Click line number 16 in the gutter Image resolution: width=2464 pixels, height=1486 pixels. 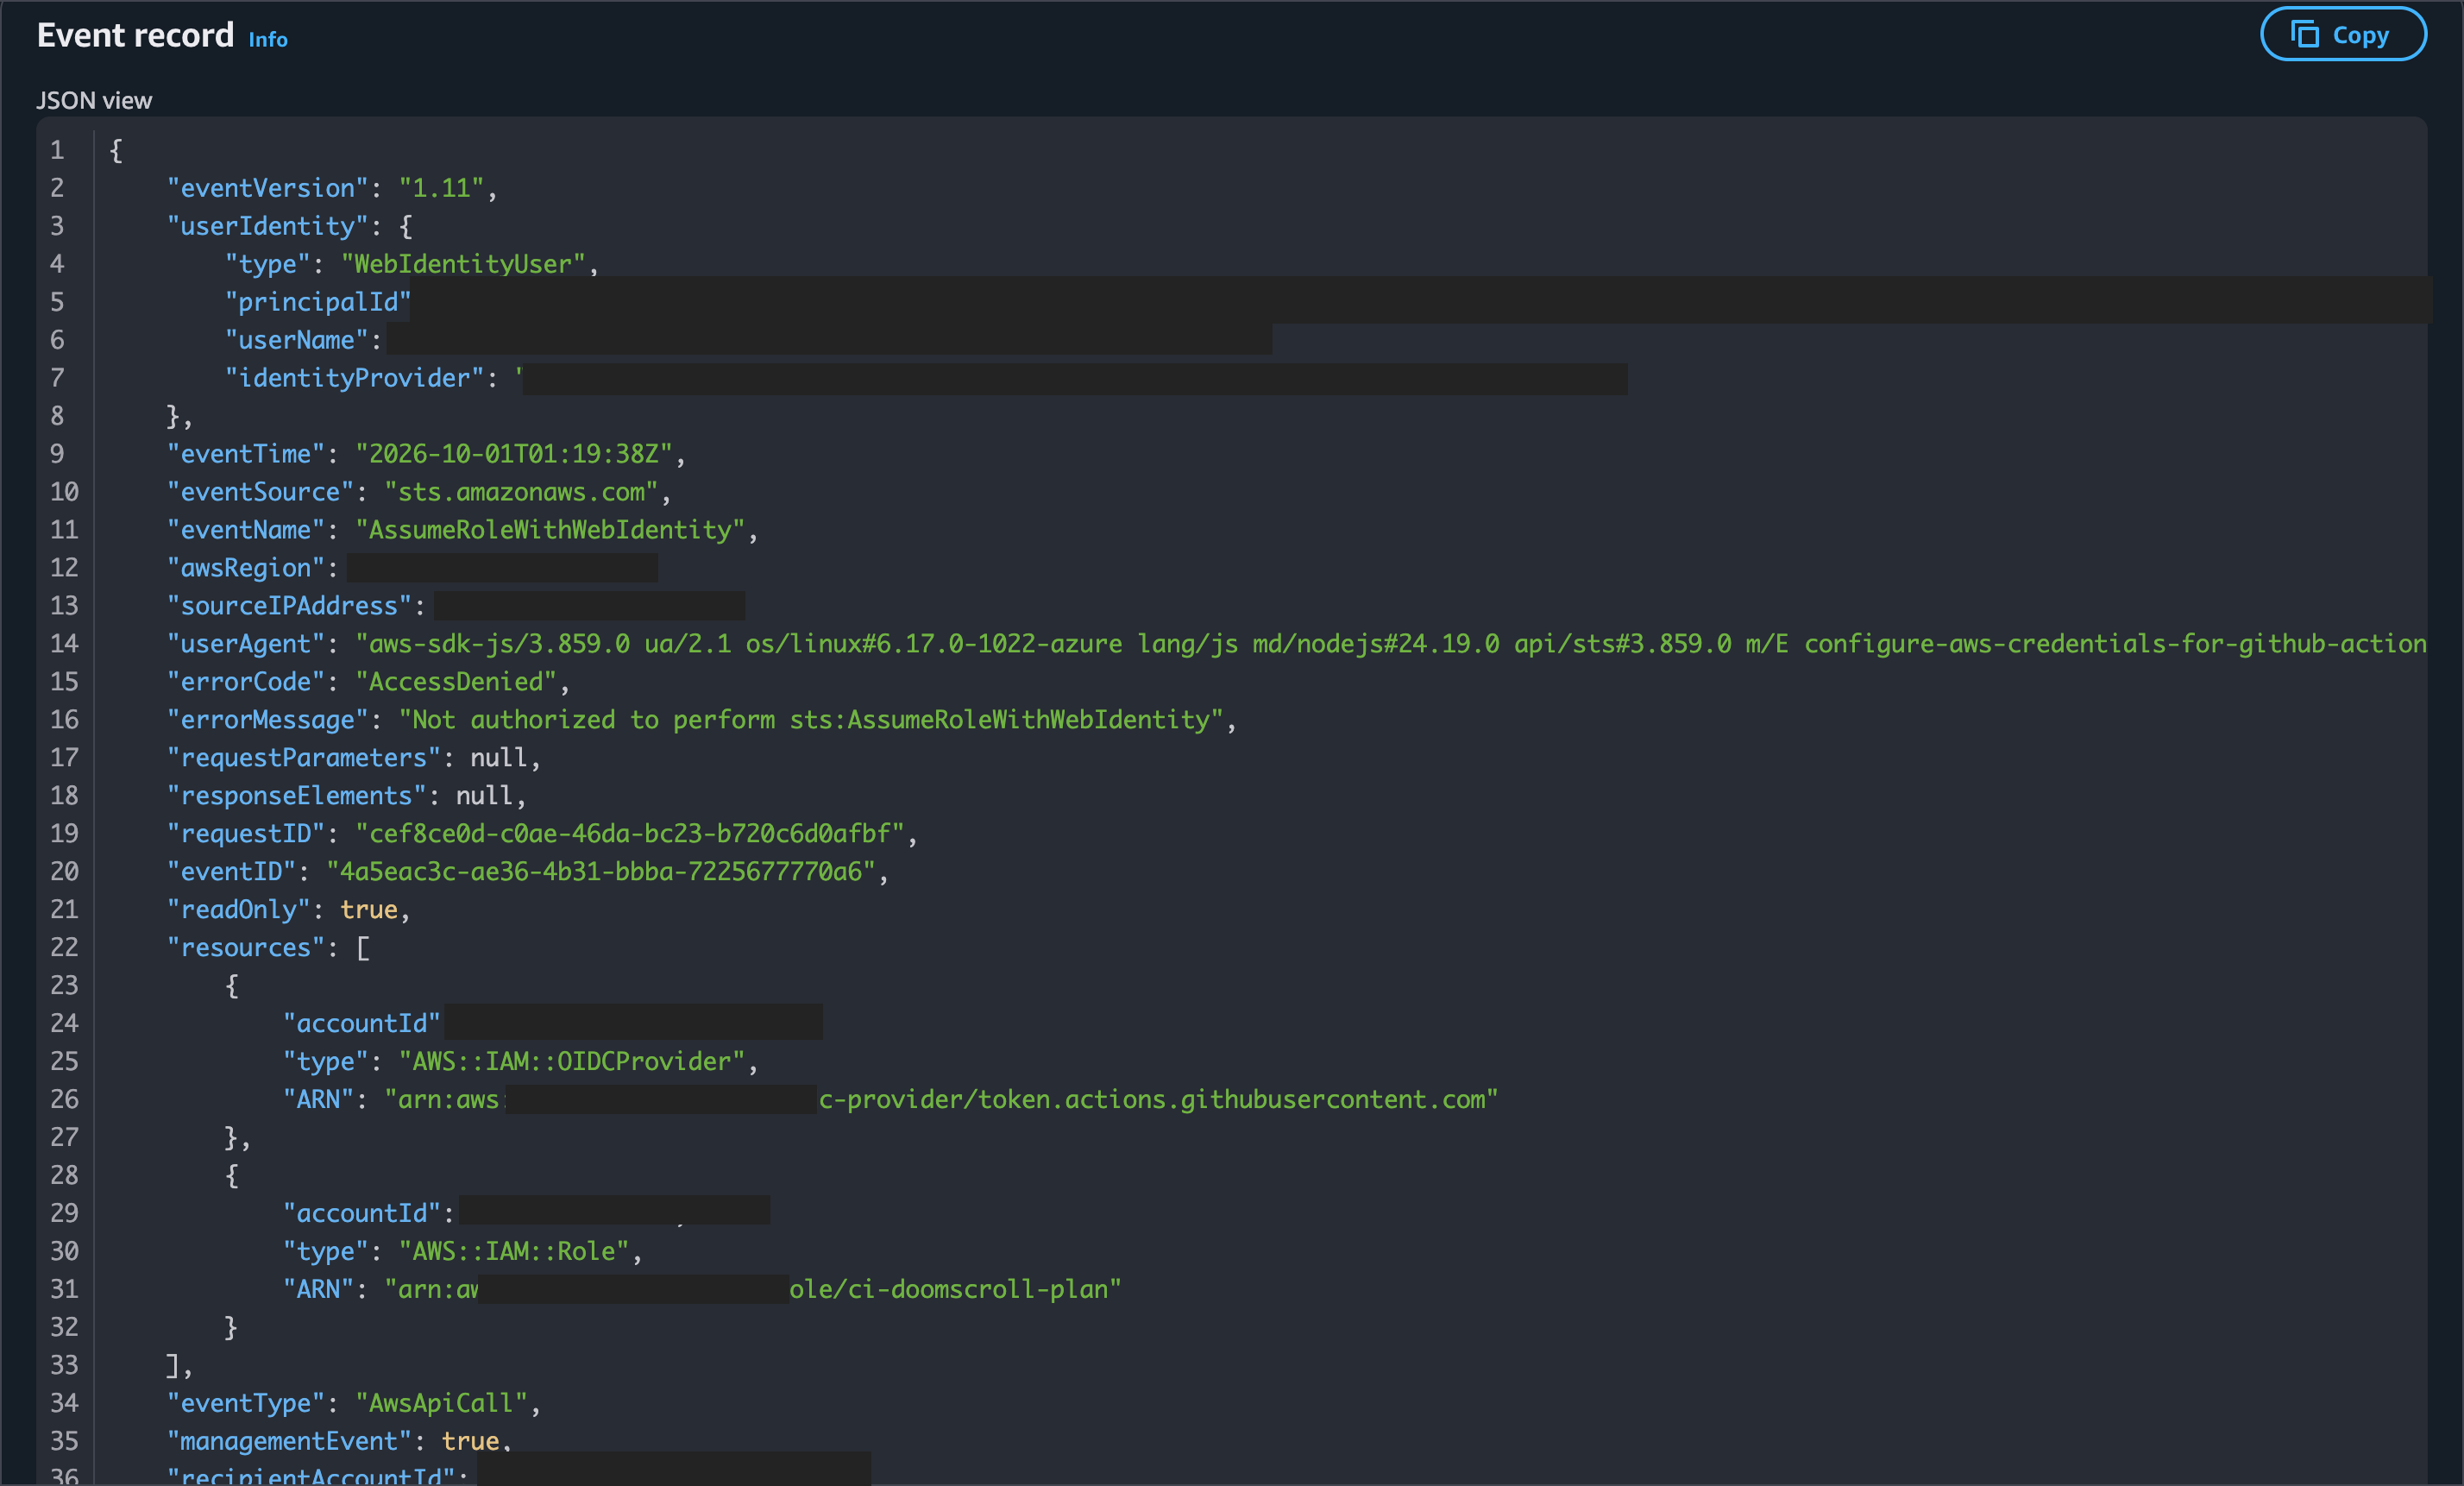coord(64,720)
